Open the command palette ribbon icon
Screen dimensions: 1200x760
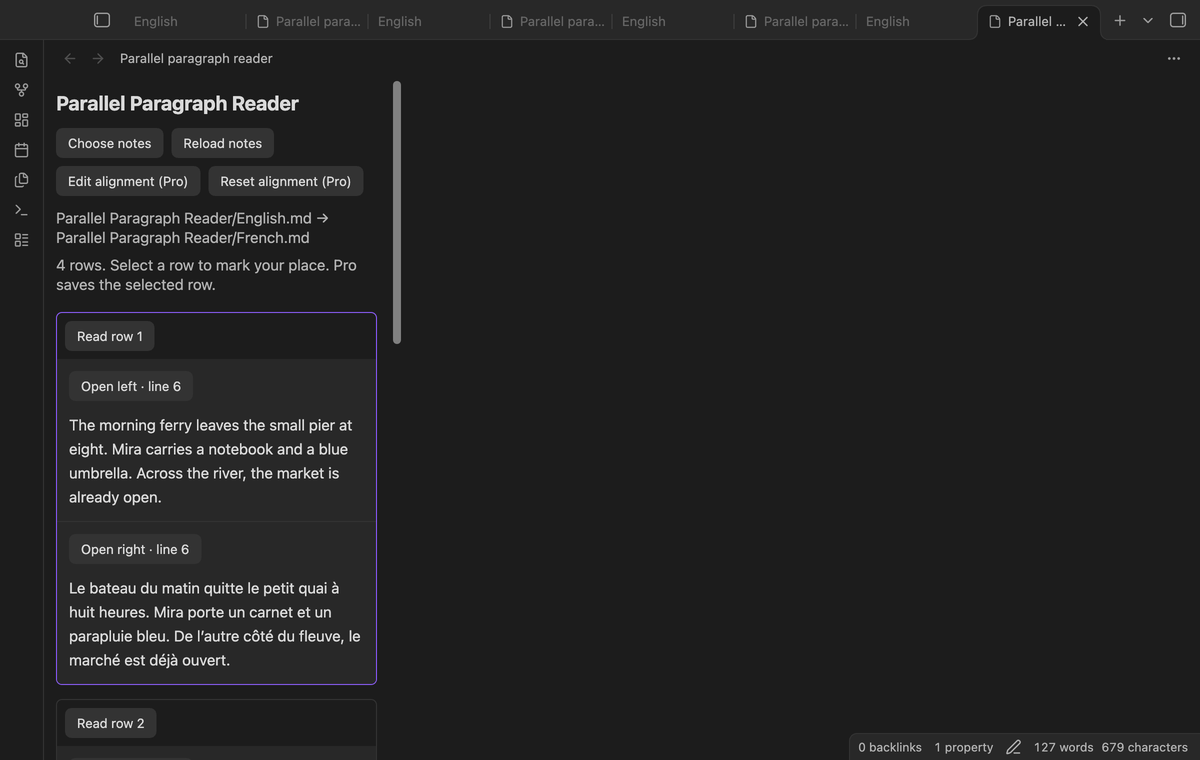pos(21,210)
